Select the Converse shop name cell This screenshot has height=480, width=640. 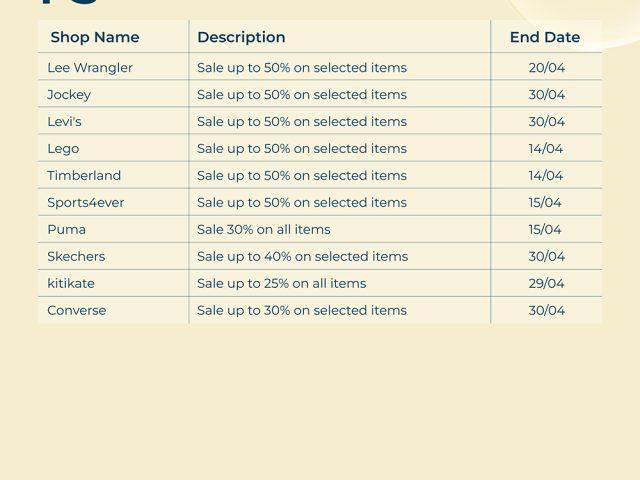[x=77, y=311]
